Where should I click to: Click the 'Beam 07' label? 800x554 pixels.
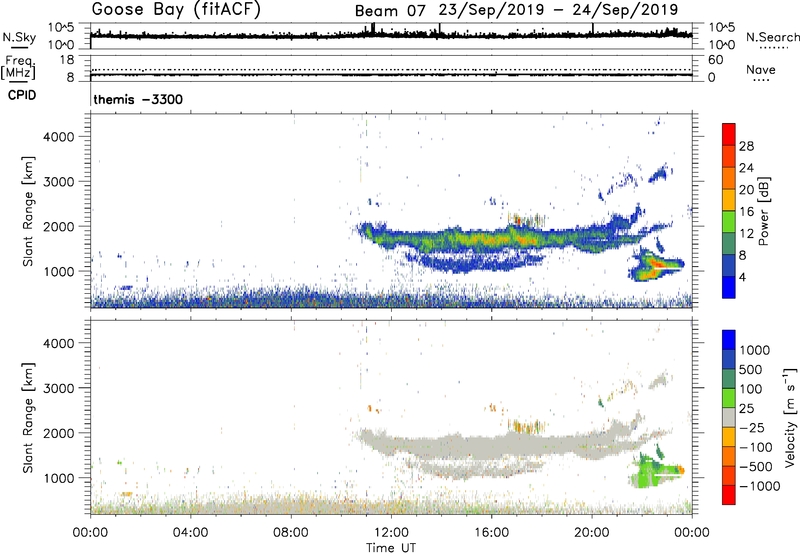390,11
